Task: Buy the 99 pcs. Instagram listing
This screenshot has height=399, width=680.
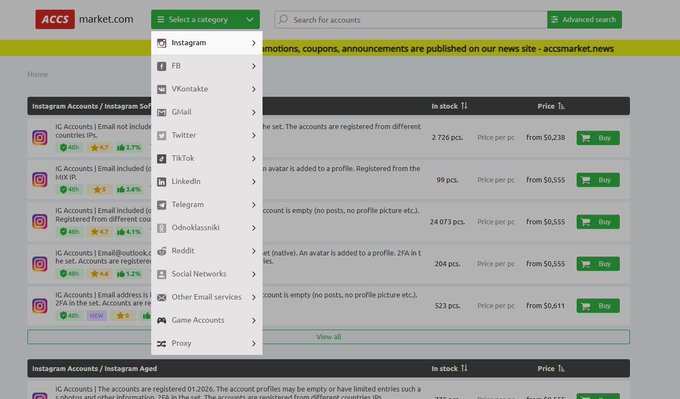Action: [x=598, y=180]
